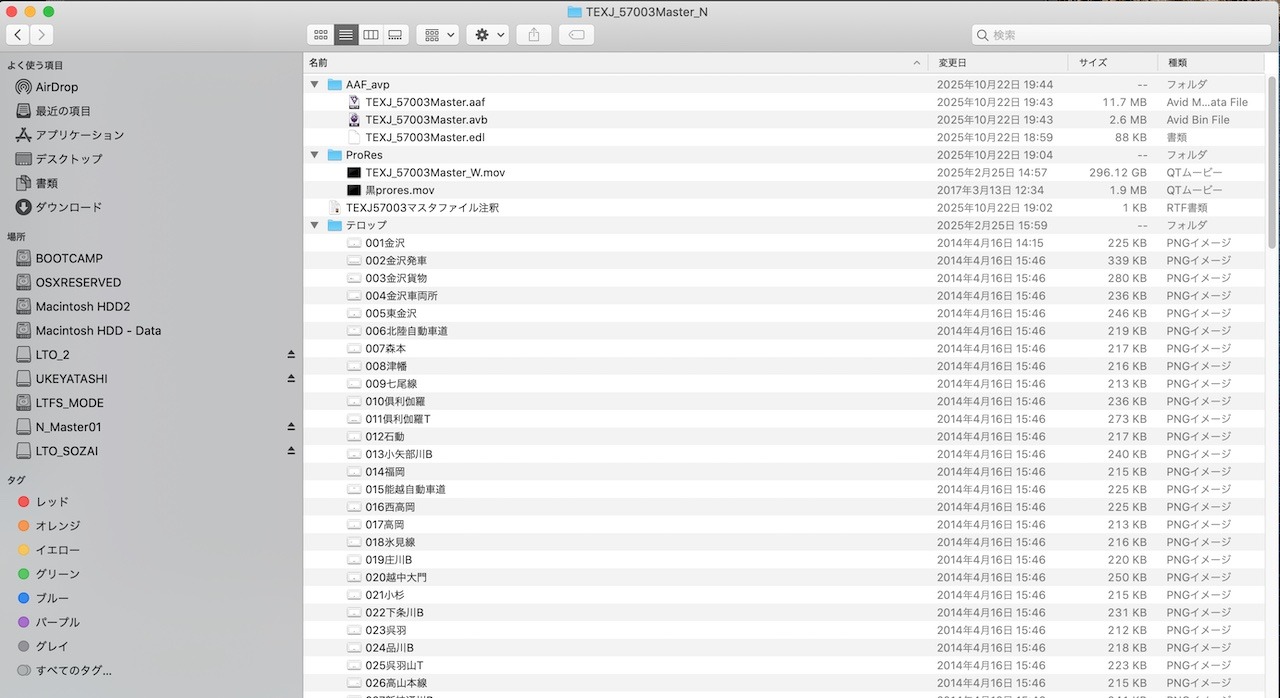
Task: Select list view toggle button
Action: coord(346,35)
